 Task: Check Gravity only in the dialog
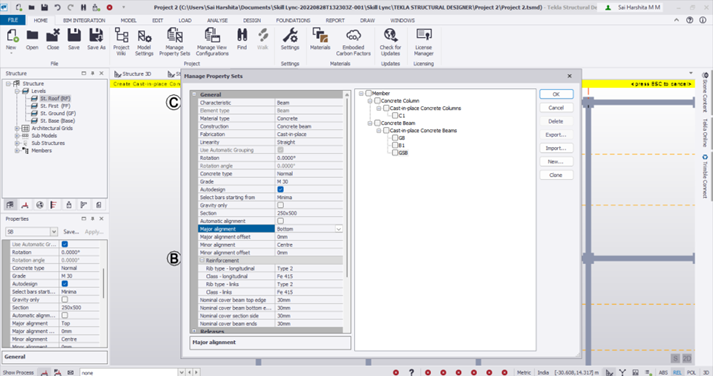click(x=281, y=205)
